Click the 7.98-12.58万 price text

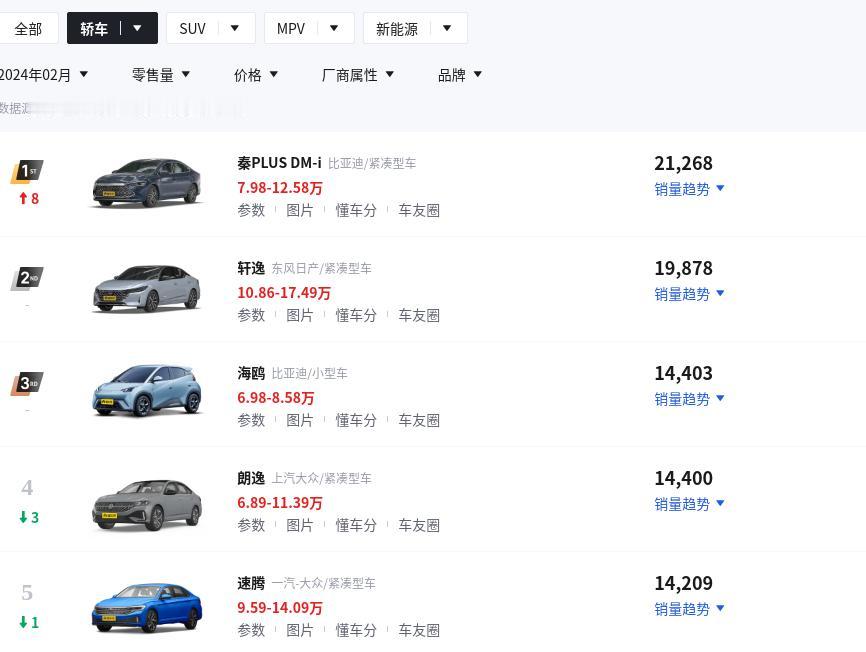pyautogui.click(x=280, y=188)
